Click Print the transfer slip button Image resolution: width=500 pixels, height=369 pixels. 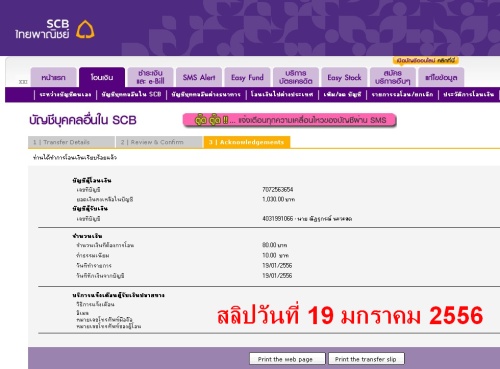tap(366, 359)
